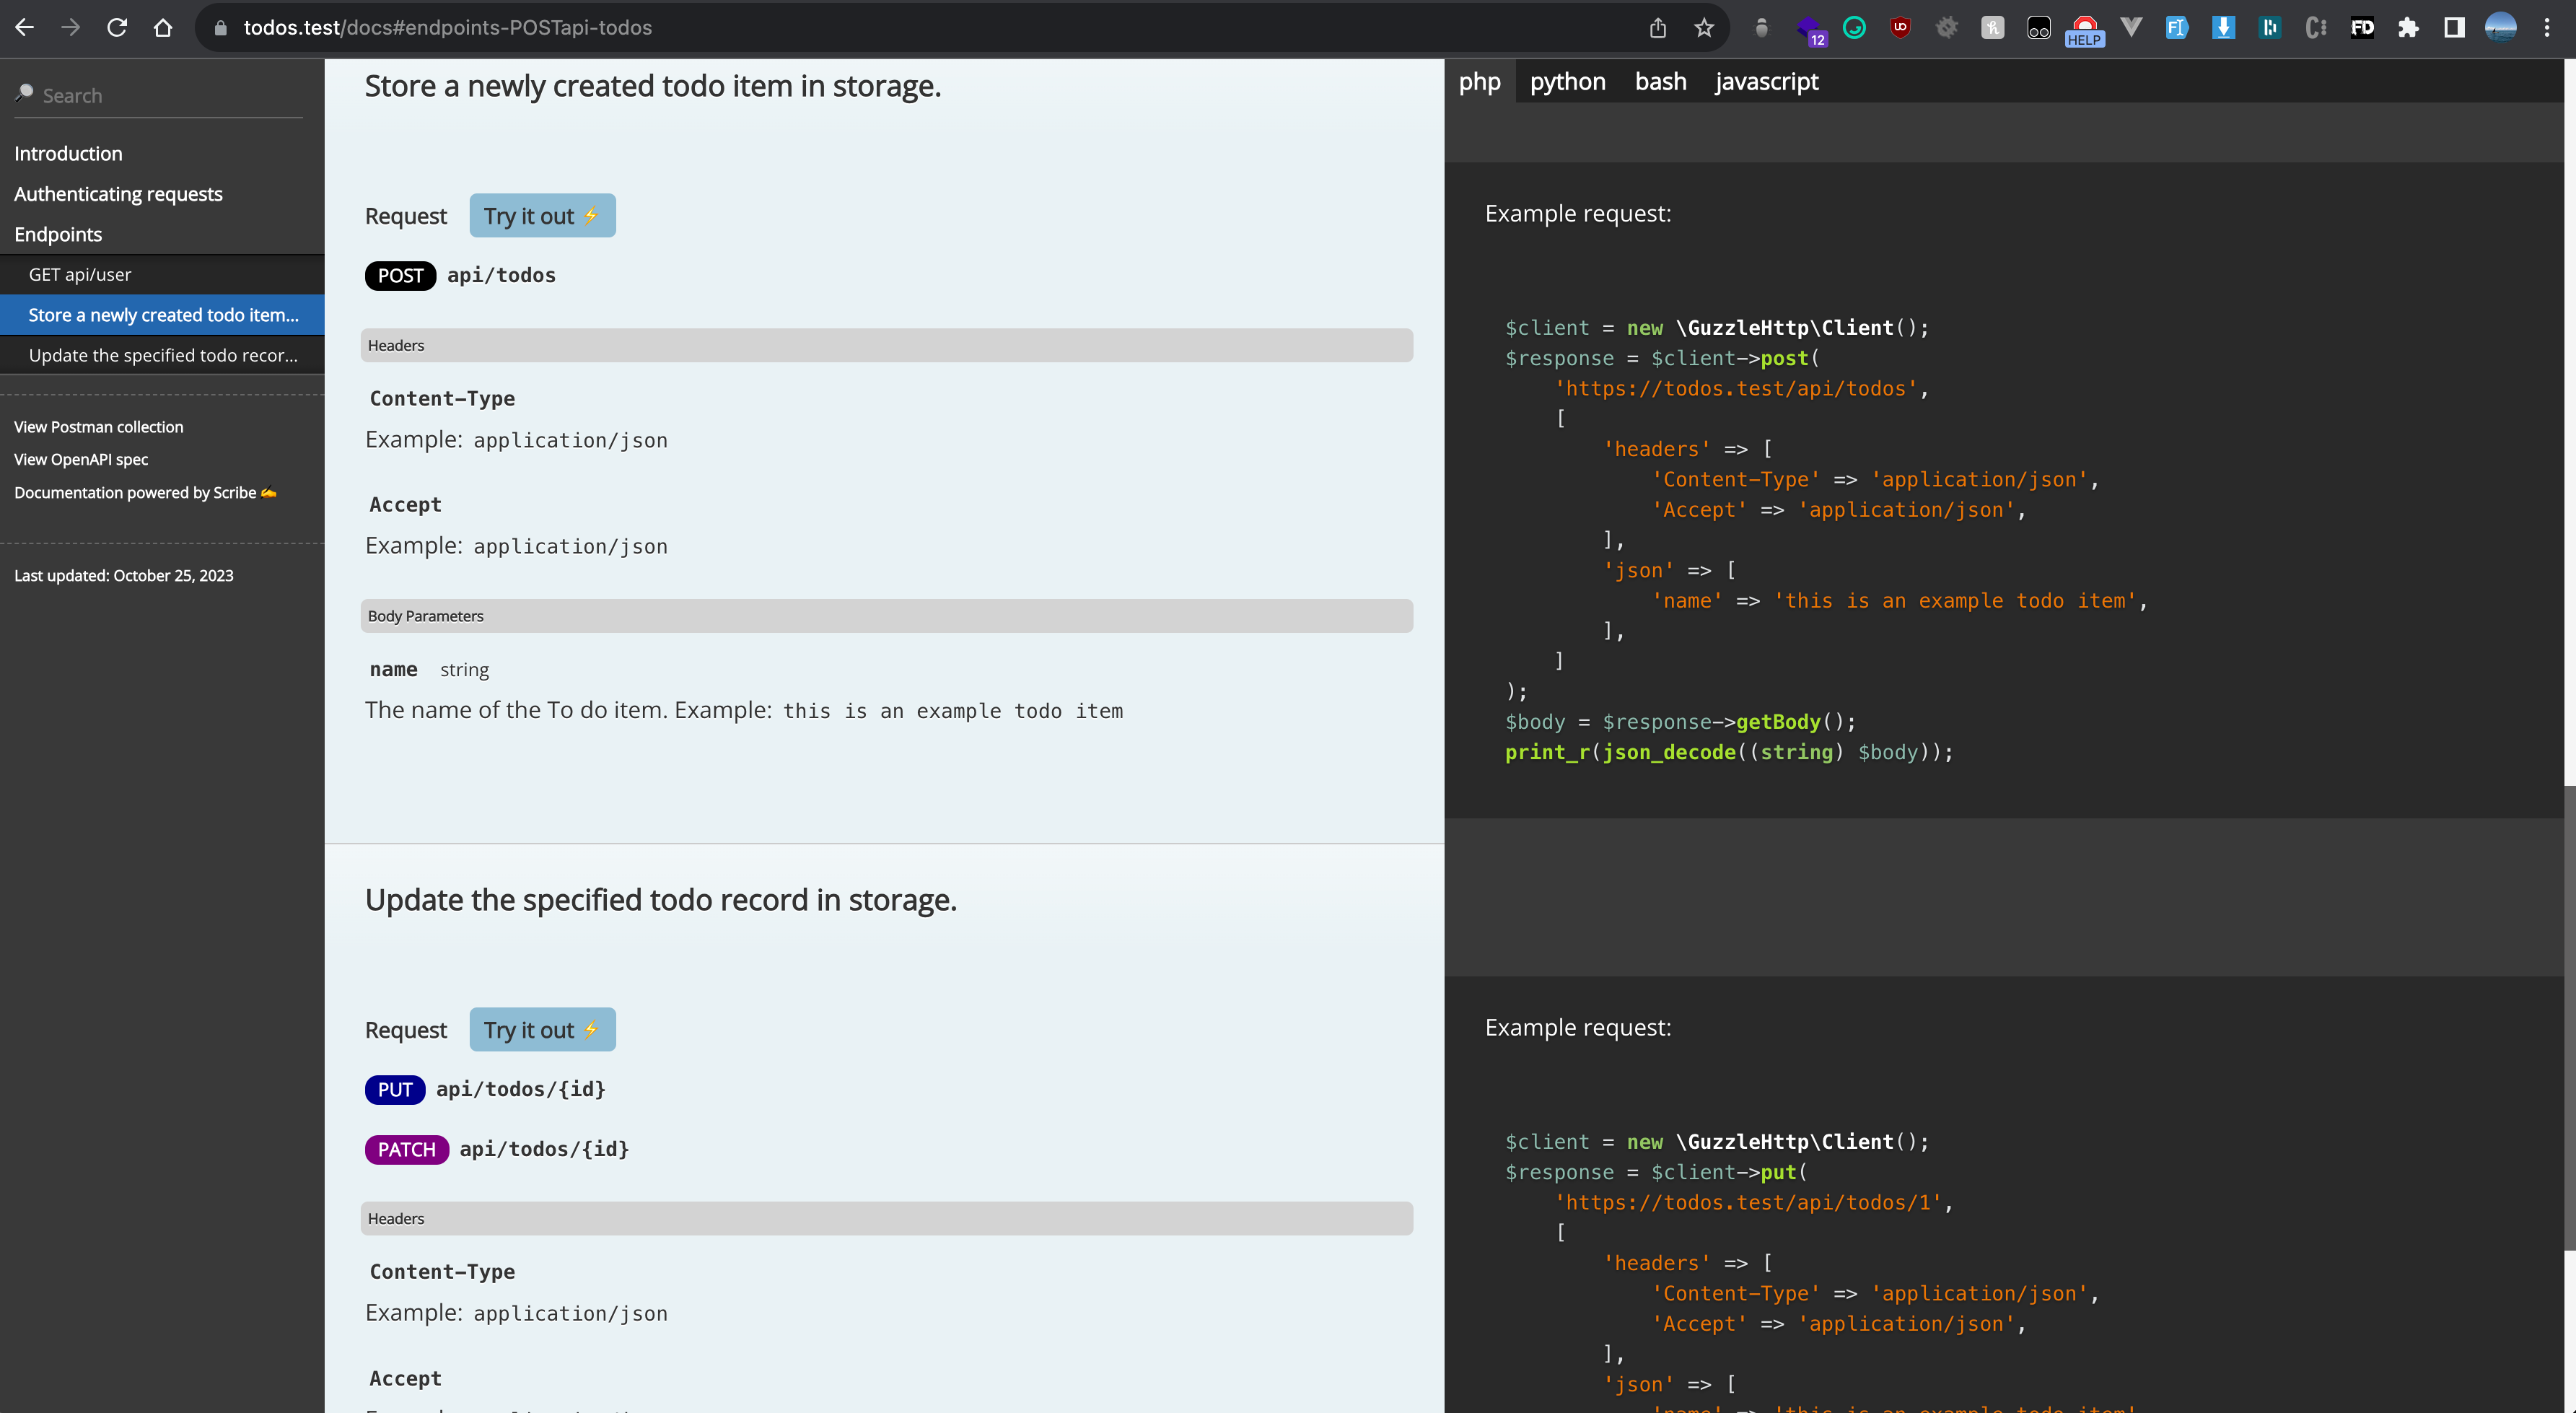The height and width of the screenshot is (1413, 2576).
Task: Open the uBlock Origin extension
Action: click(x=1900, y=27)
